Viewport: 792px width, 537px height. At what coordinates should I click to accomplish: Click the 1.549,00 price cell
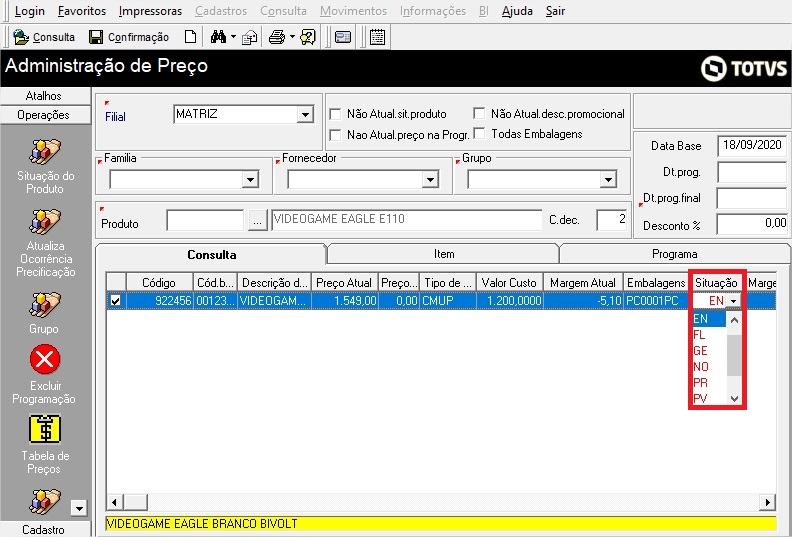click(x=344, y=301)
